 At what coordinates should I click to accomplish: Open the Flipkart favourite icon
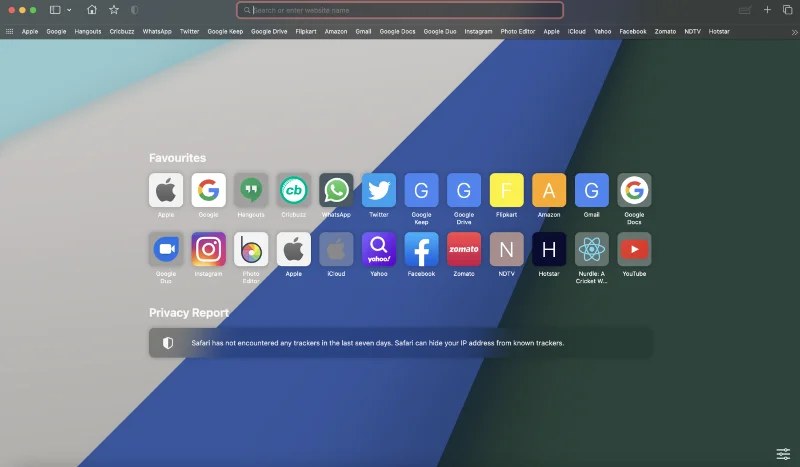coord(507,190)
